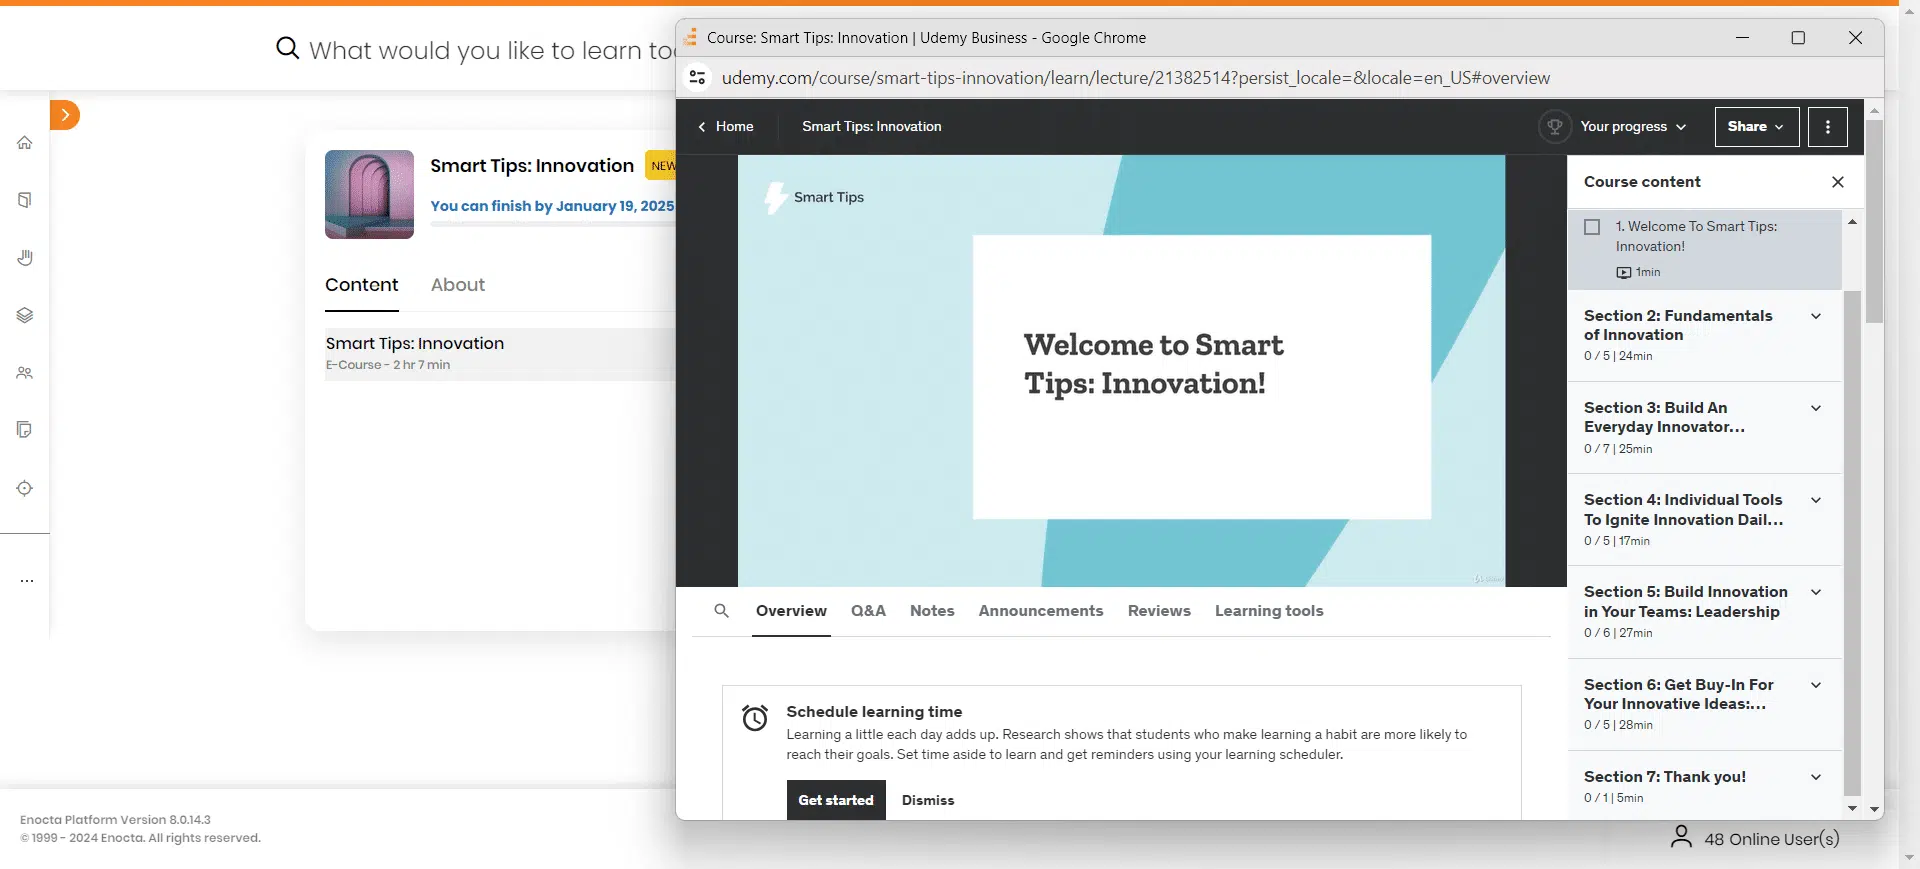Screen dimensions: 1920x869
Task: Open the Udemy three-dot options menu
Action: coord(1828,127)
